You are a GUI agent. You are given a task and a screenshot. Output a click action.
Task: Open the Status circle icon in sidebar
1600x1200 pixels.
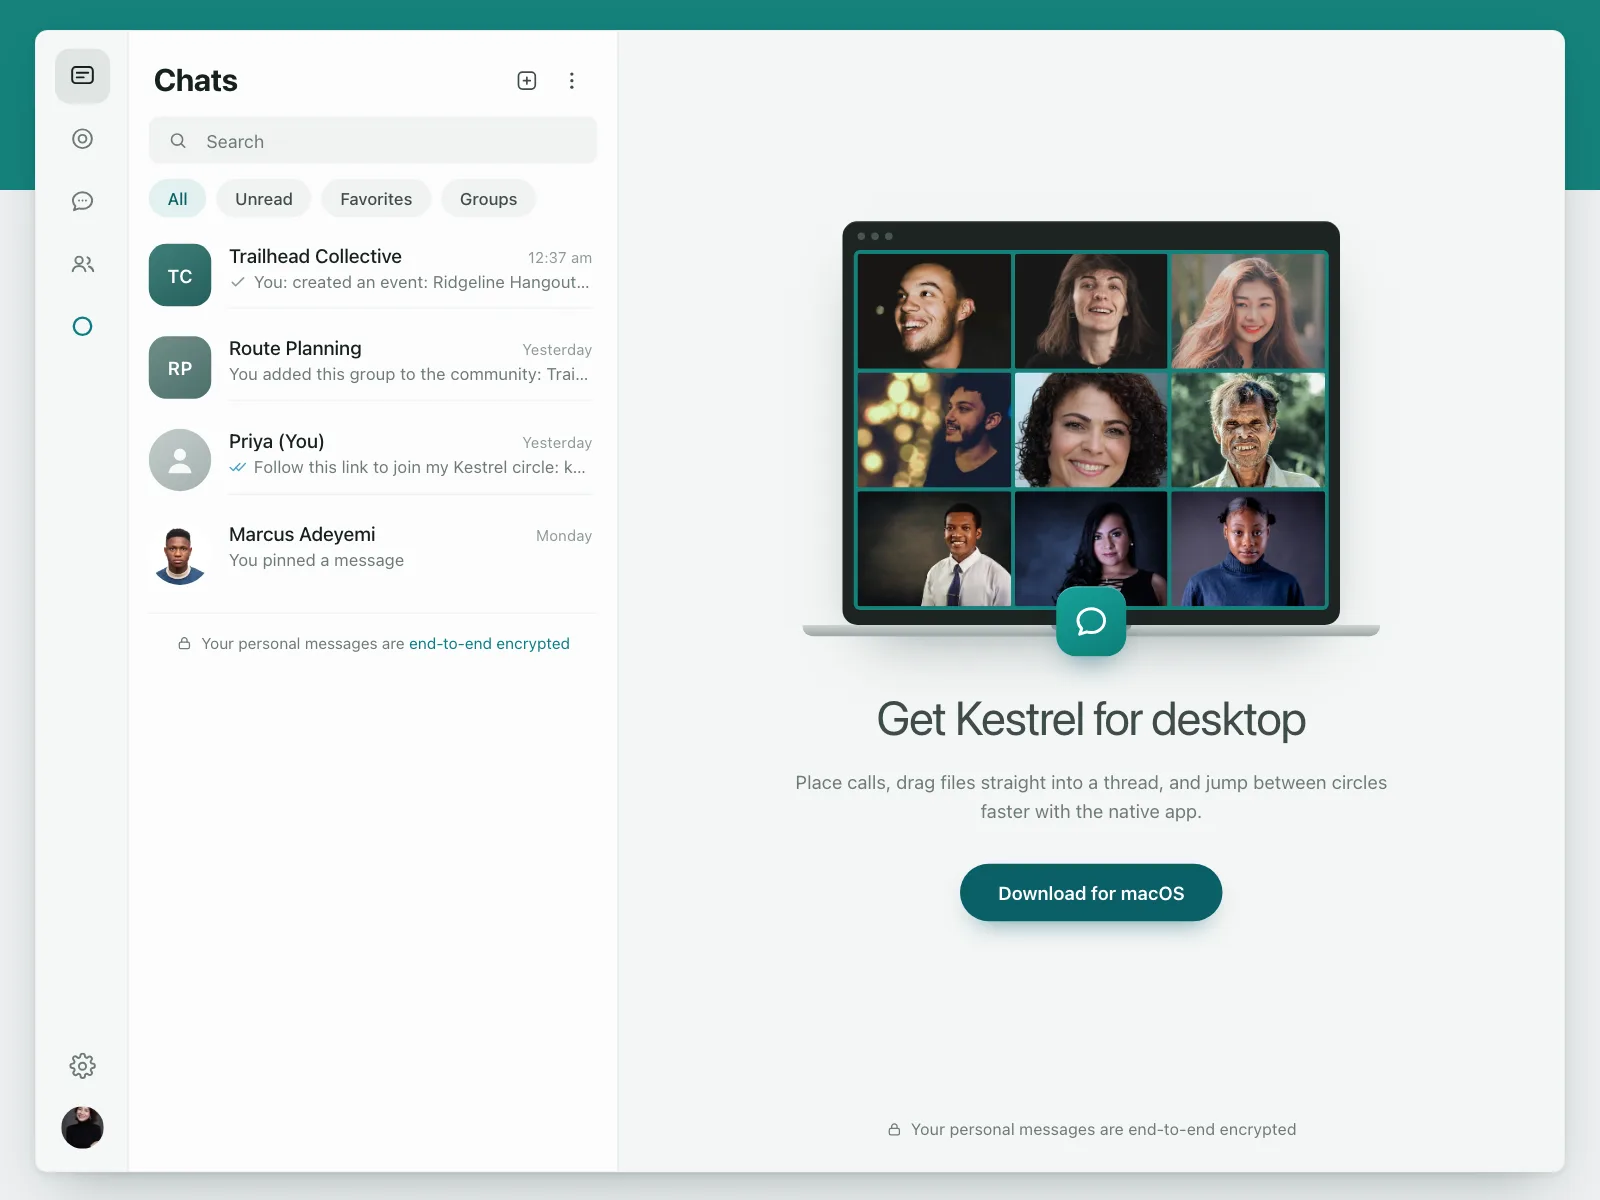click(x=82, y=139)
